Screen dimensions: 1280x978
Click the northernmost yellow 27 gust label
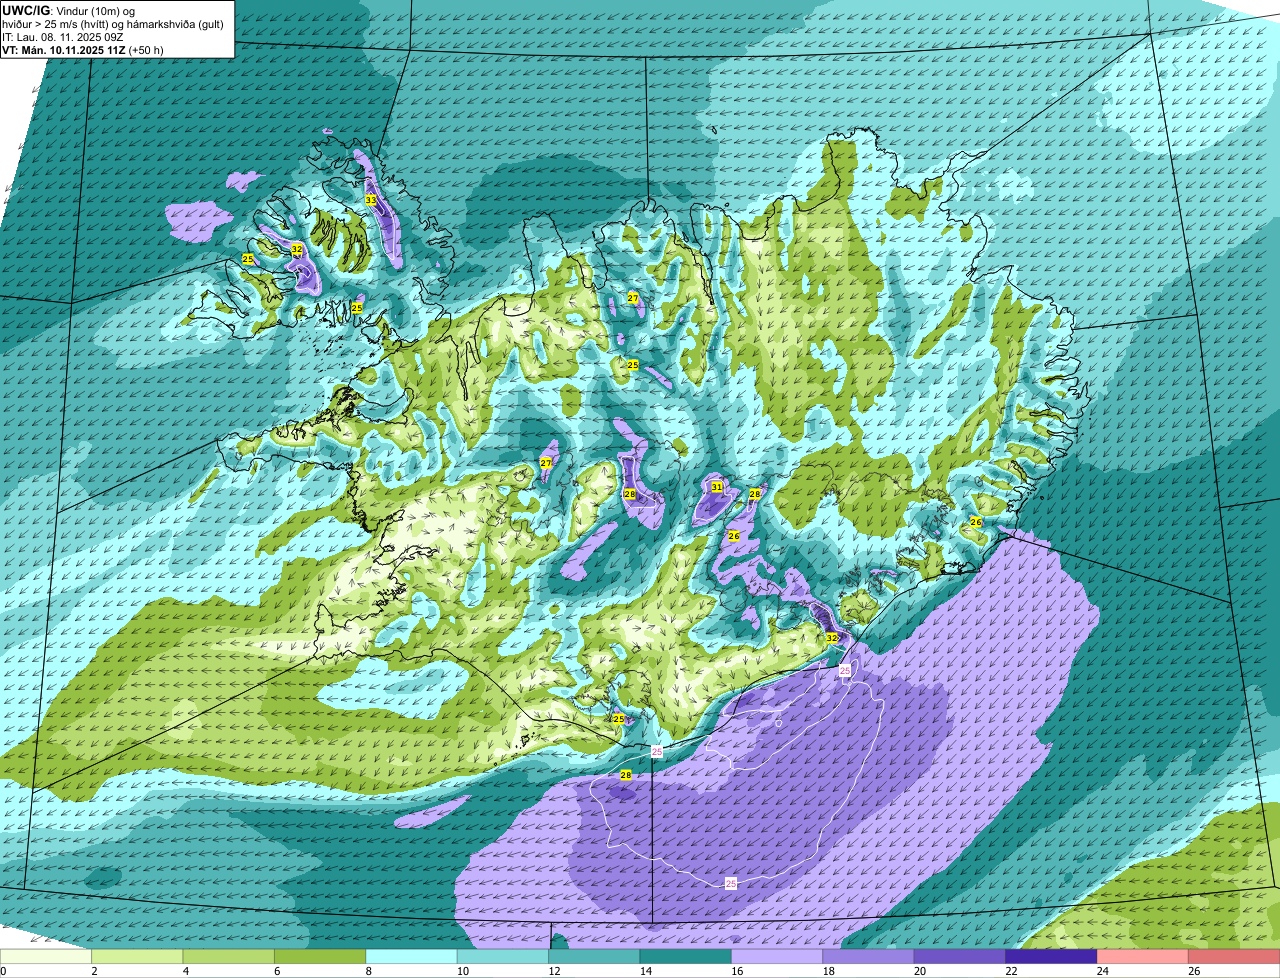pos(633,298)
